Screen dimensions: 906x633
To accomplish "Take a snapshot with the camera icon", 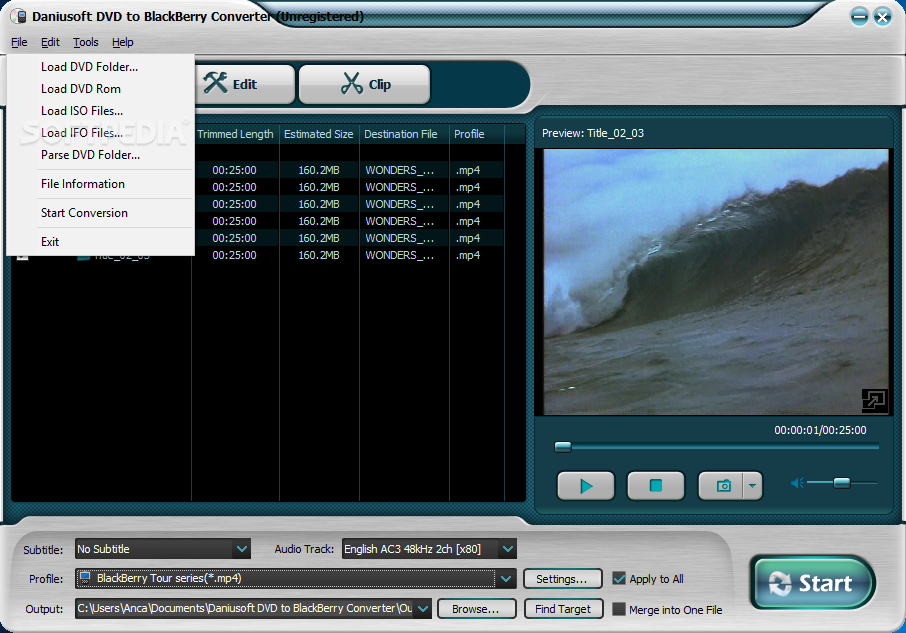I will [x=722, y=486].
